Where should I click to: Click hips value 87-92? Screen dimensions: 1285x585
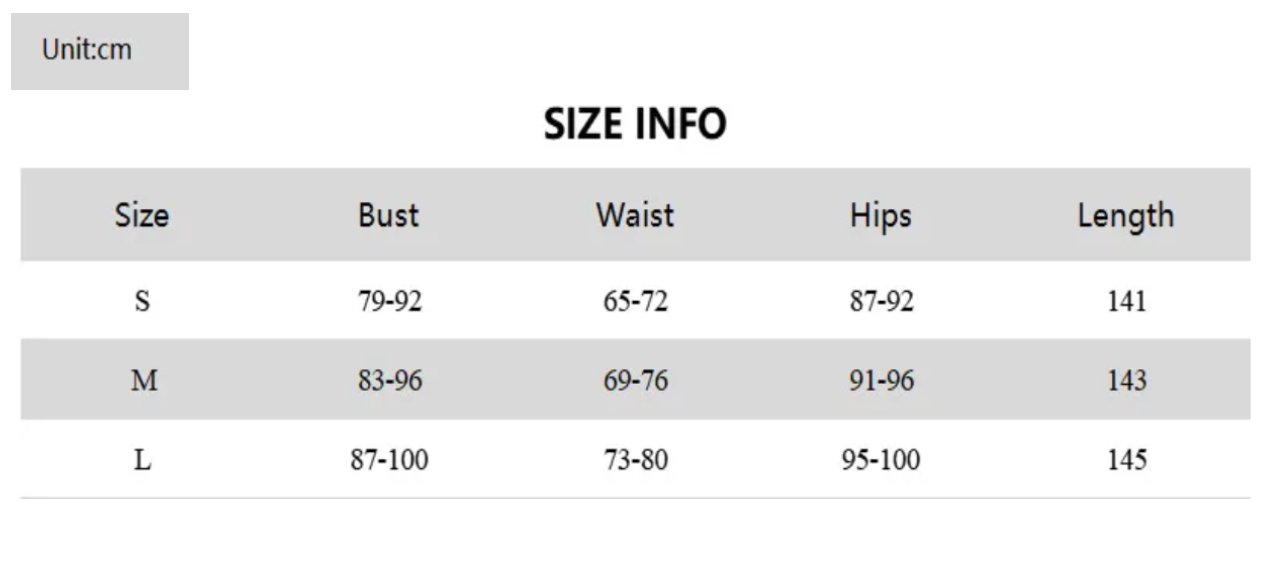coord(881,301)
